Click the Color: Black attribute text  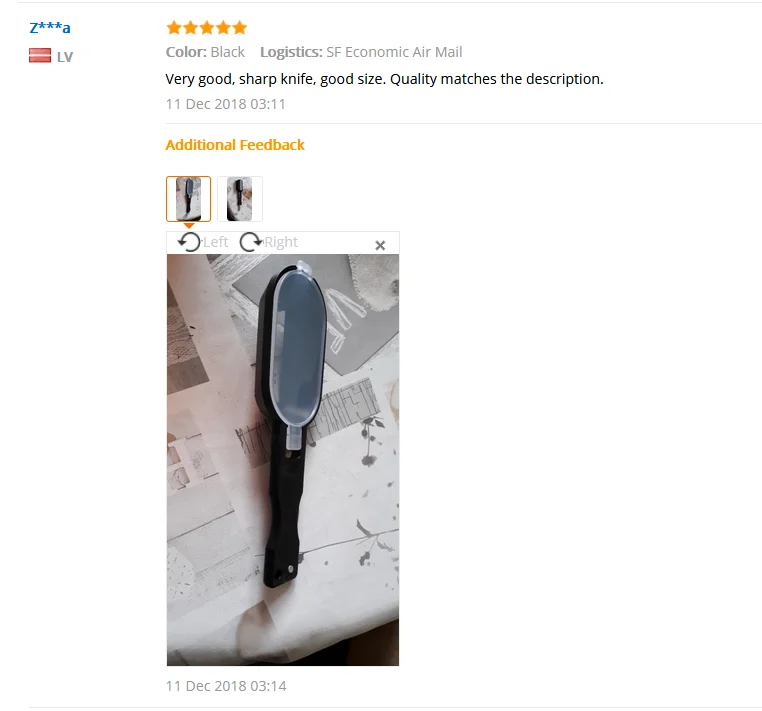tap(205, 52)
